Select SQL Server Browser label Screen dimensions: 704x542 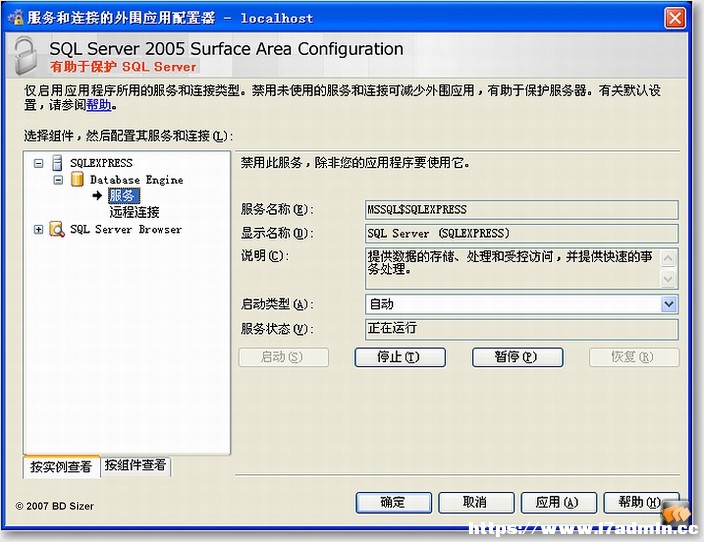coord(126,229)
